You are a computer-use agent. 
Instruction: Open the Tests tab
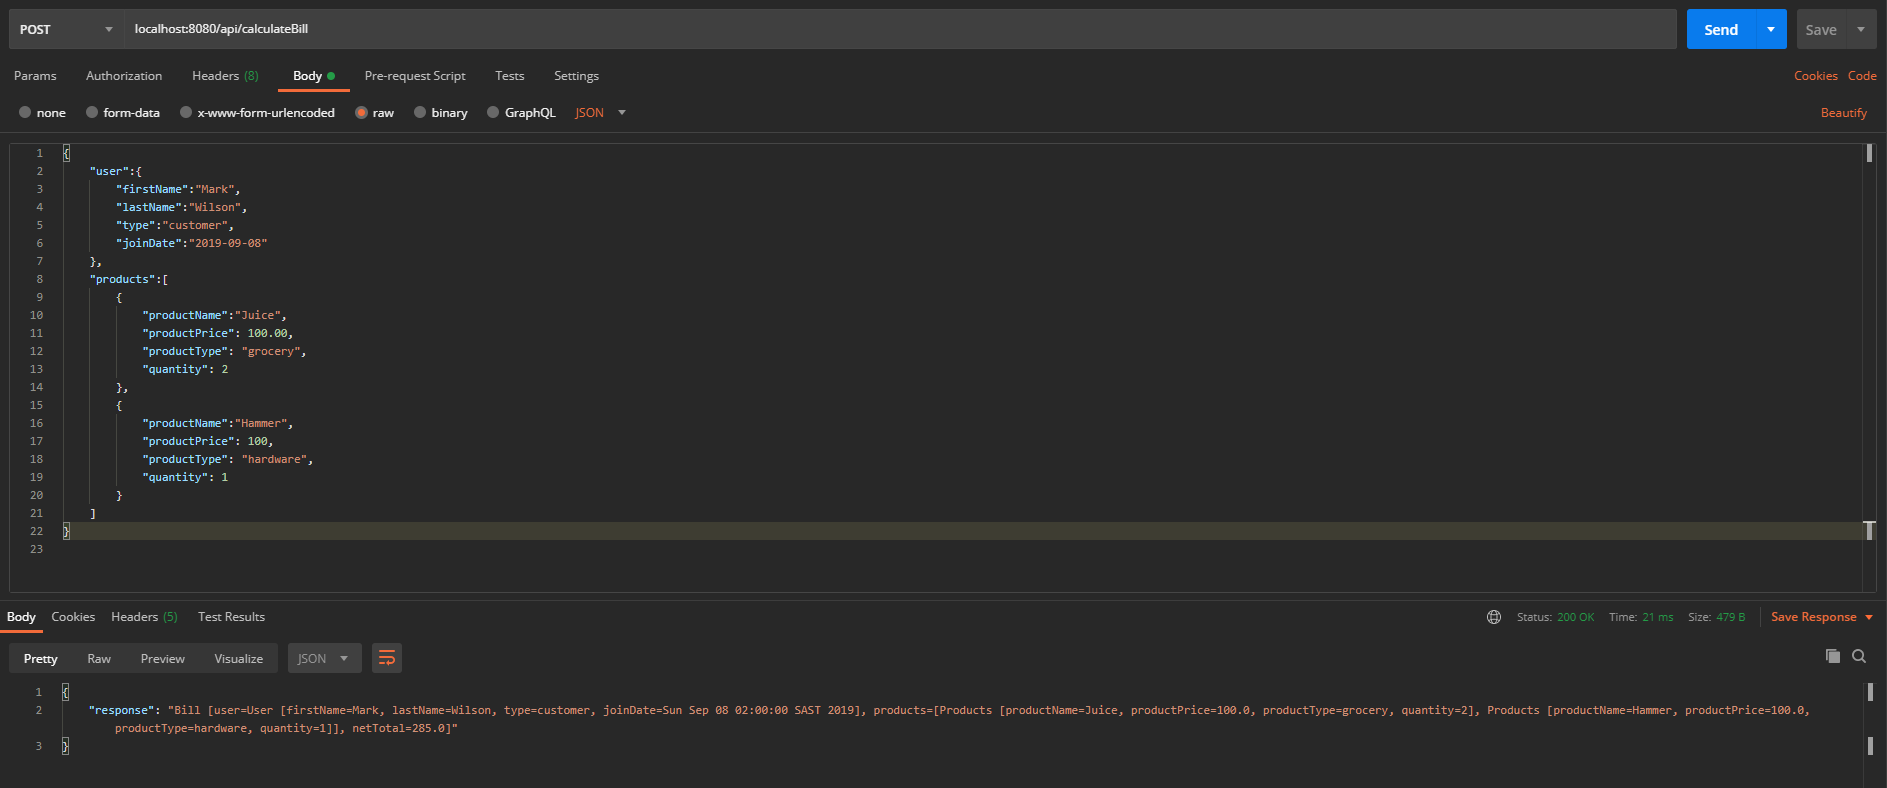[x=510, y=76]
